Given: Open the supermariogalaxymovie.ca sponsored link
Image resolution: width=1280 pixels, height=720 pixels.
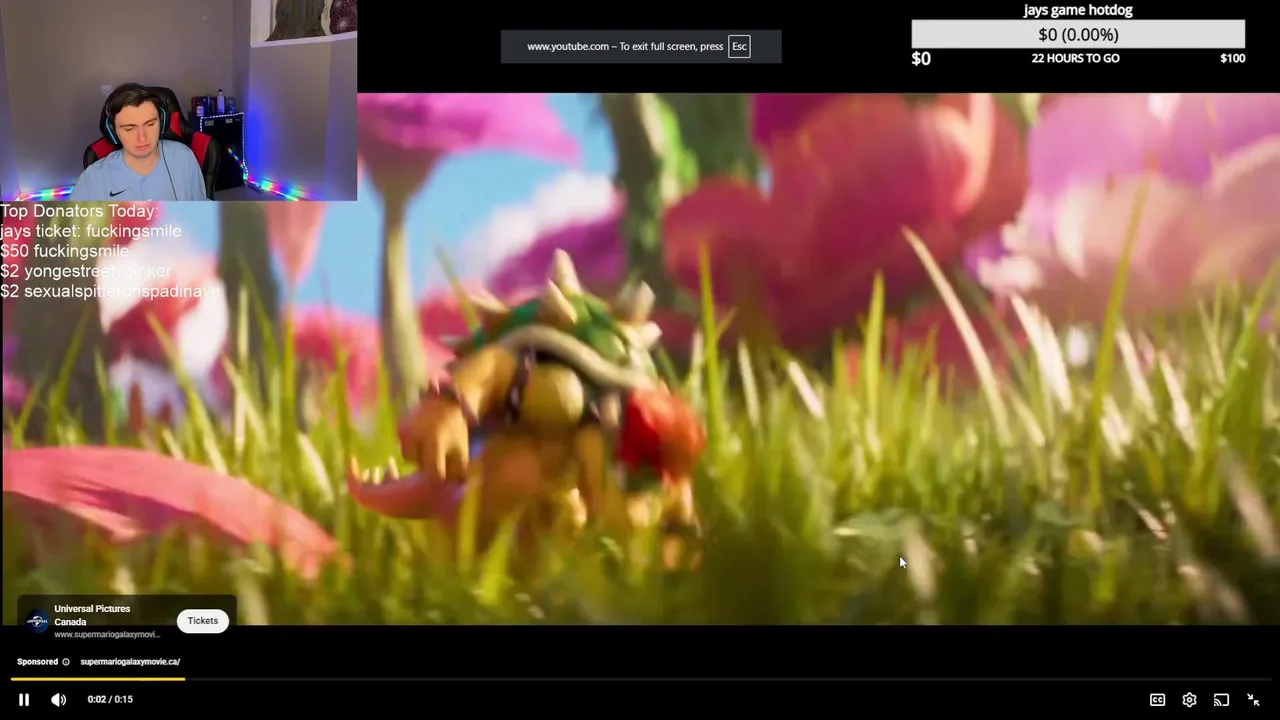Looking at the screenshot, I should [x=130, y=661].
